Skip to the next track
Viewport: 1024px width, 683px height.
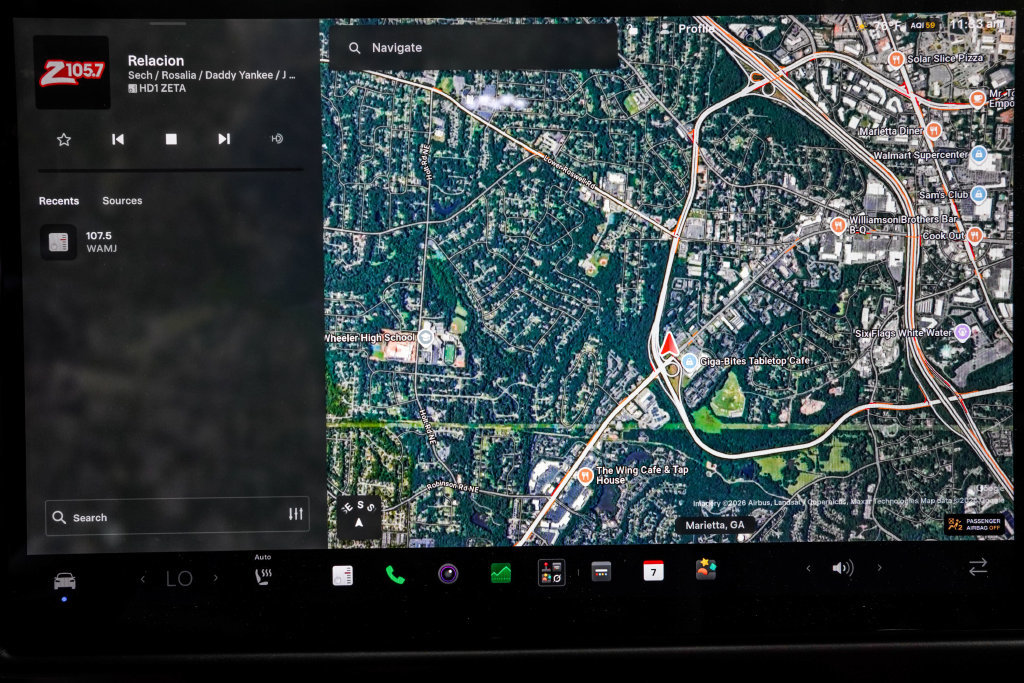click(x=224, y=138)
